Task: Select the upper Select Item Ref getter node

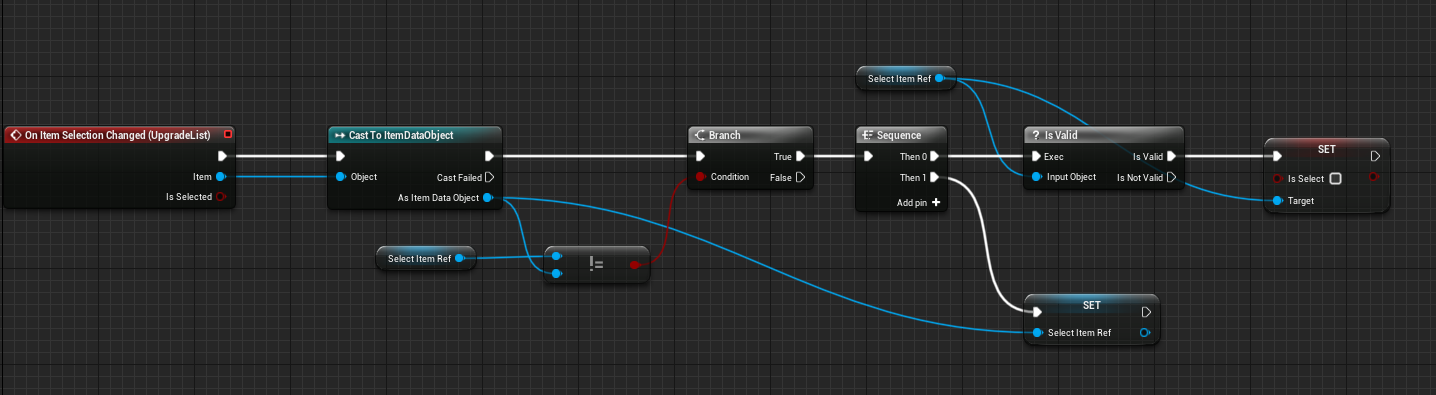Action: 907,78
